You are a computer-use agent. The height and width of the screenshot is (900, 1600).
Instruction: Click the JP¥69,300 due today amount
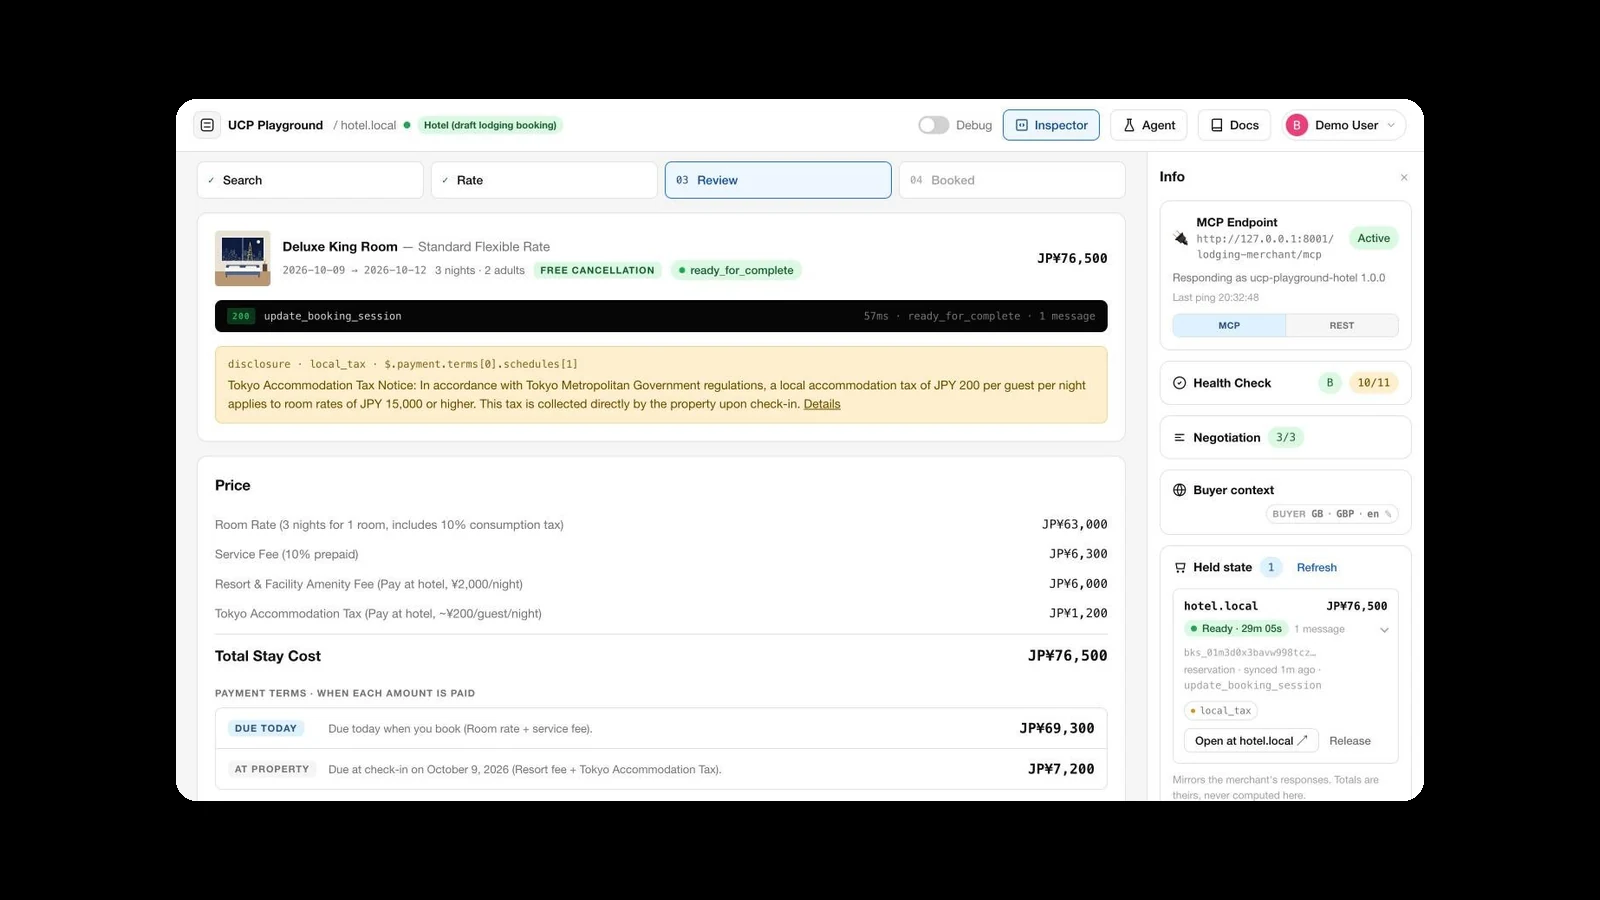point(1056,728)
